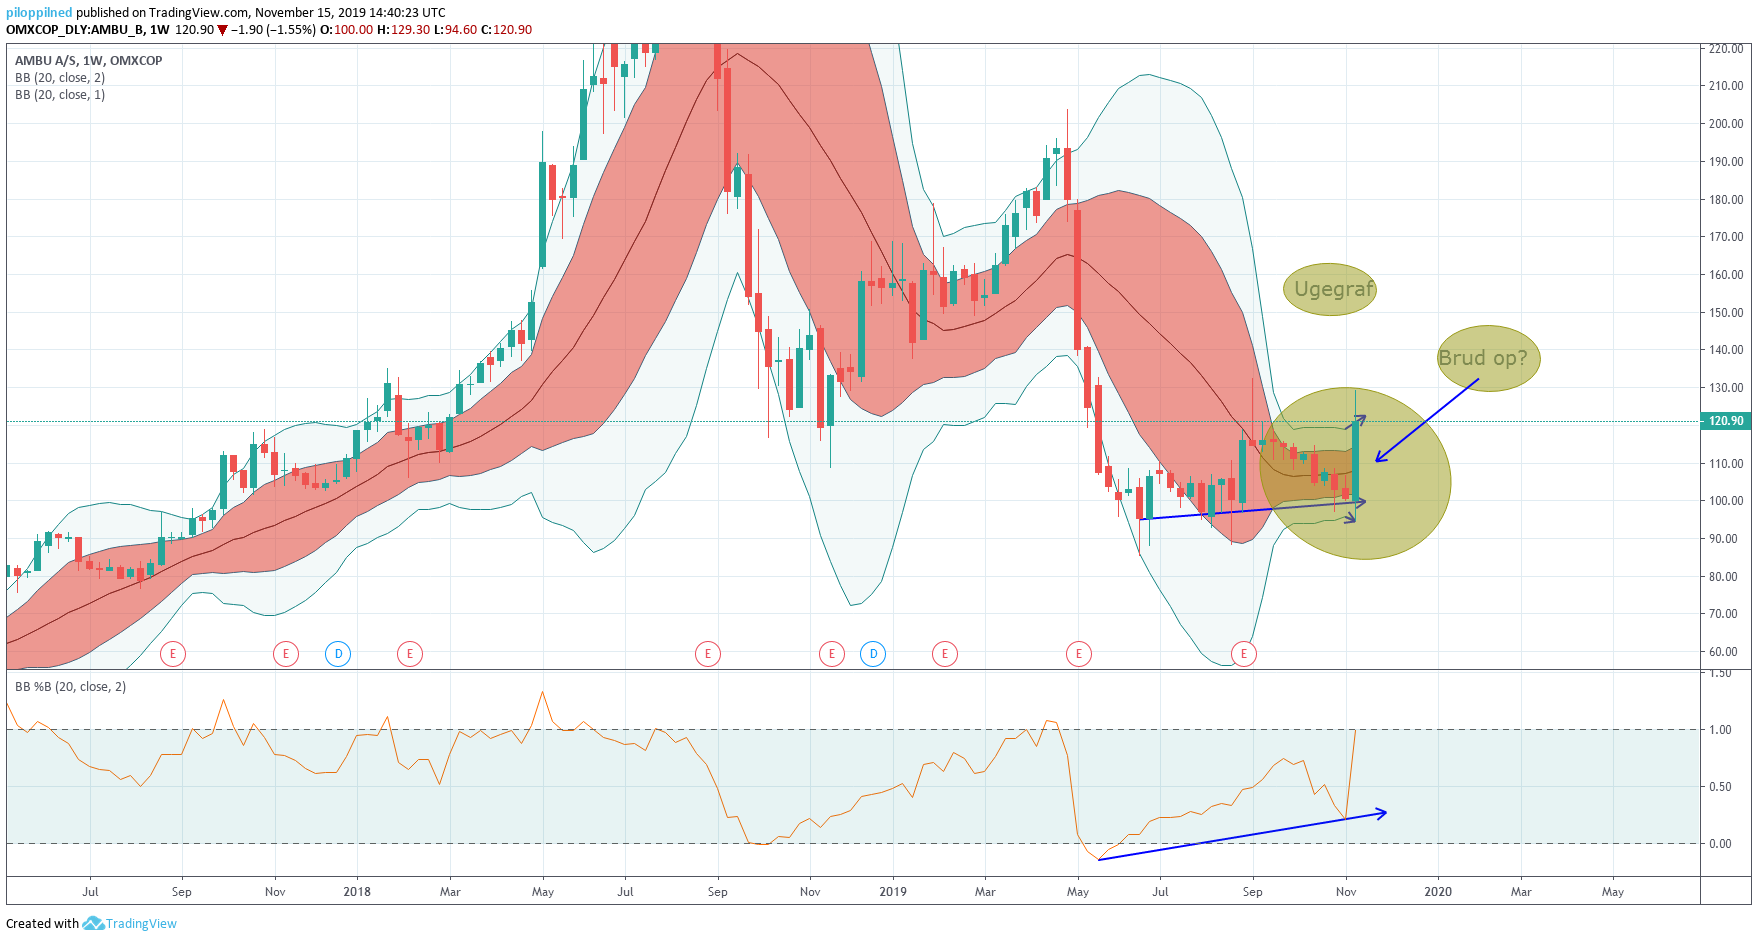Image resolution: width=1758 pixels, height=941 pixels.
Task: Click the earnings E marker near September 2017
Action: pyautogui.click(x=173, y=654)
